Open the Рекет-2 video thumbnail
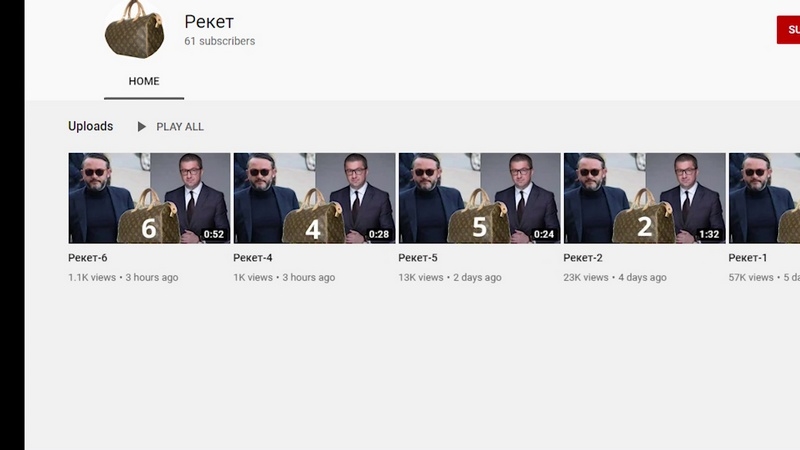800x450 pixels. 644,198
